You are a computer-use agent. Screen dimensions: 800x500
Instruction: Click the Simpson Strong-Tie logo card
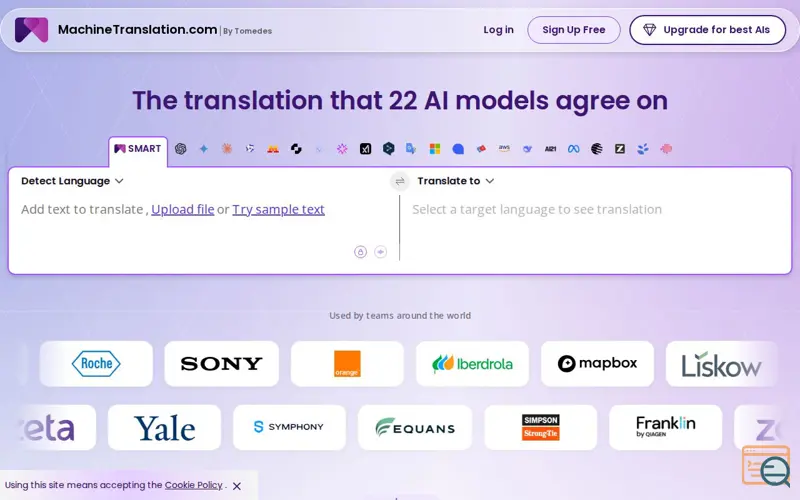(540, 428)
